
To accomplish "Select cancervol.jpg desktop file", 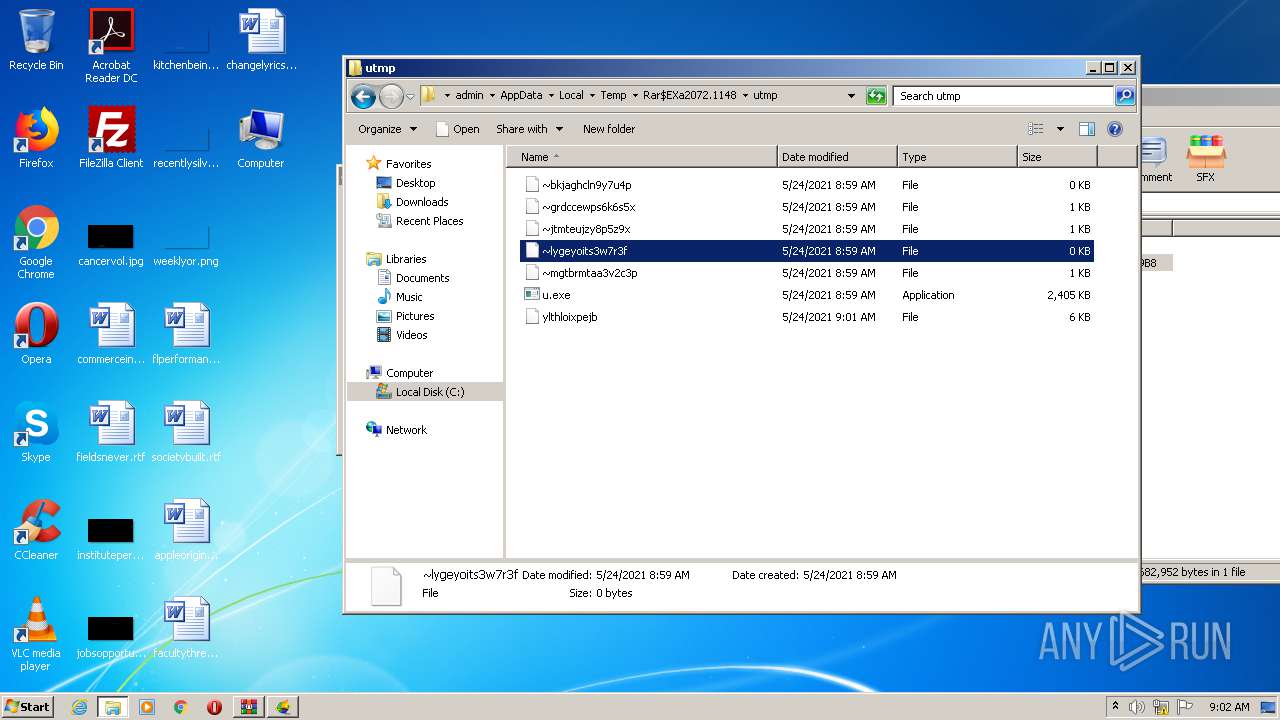I will [111, 246].
